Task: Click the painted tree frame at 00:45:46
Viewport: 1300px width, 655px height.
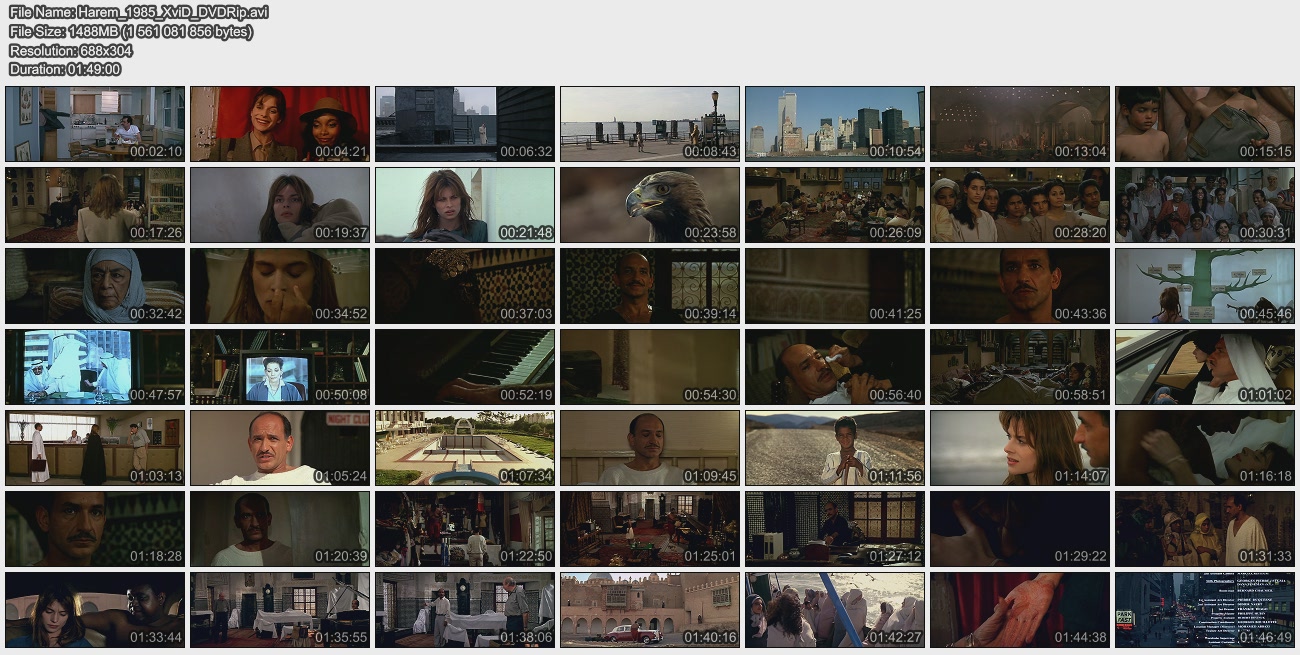Action: click(1205, 286)
